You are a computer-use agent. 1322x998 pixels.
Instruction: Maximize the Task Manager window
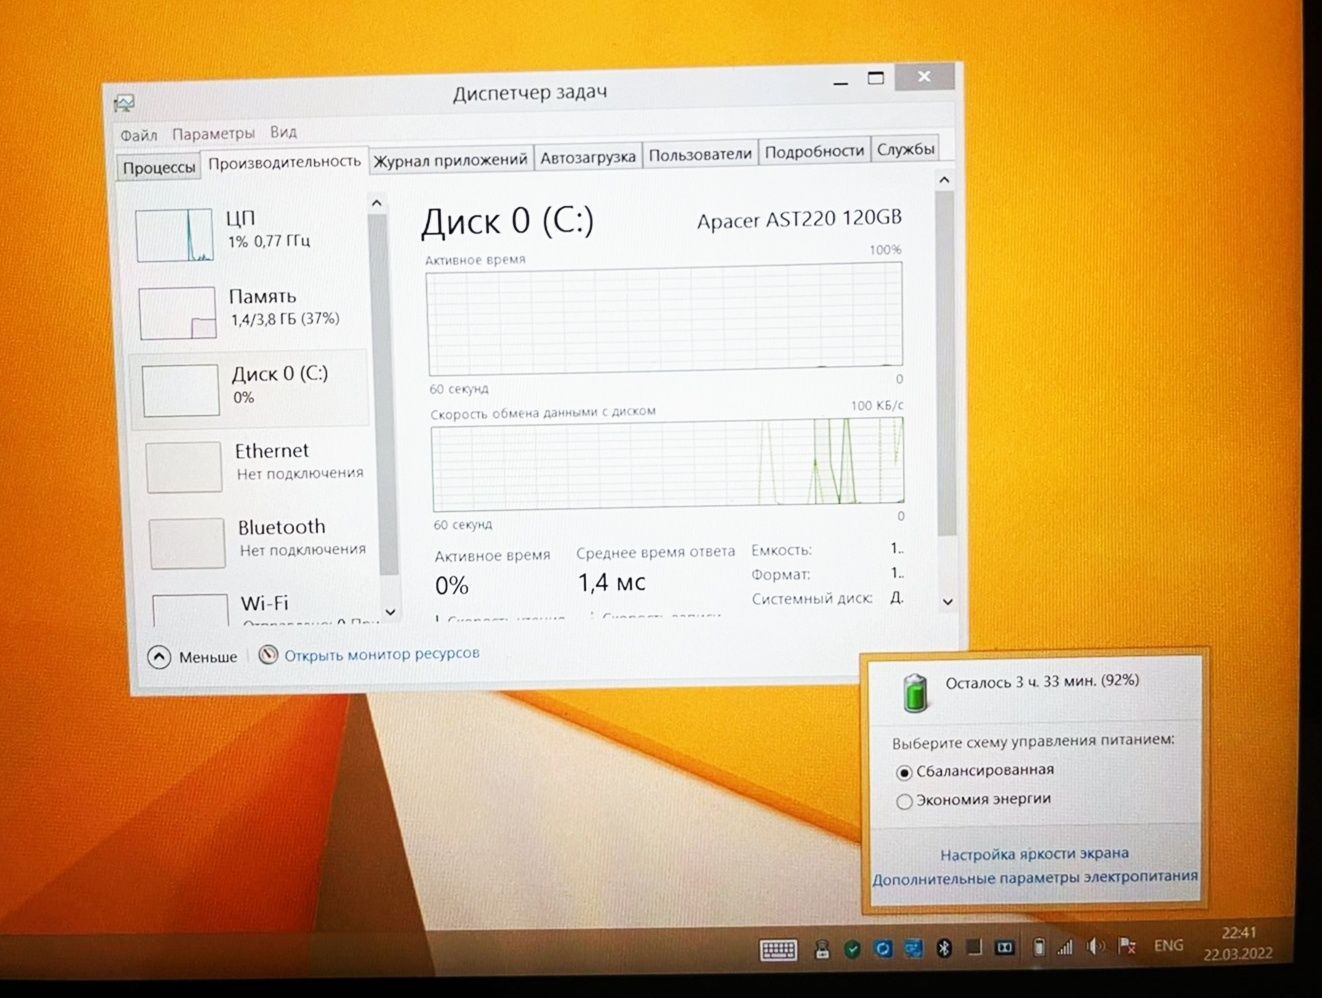[x=876, y=79]
